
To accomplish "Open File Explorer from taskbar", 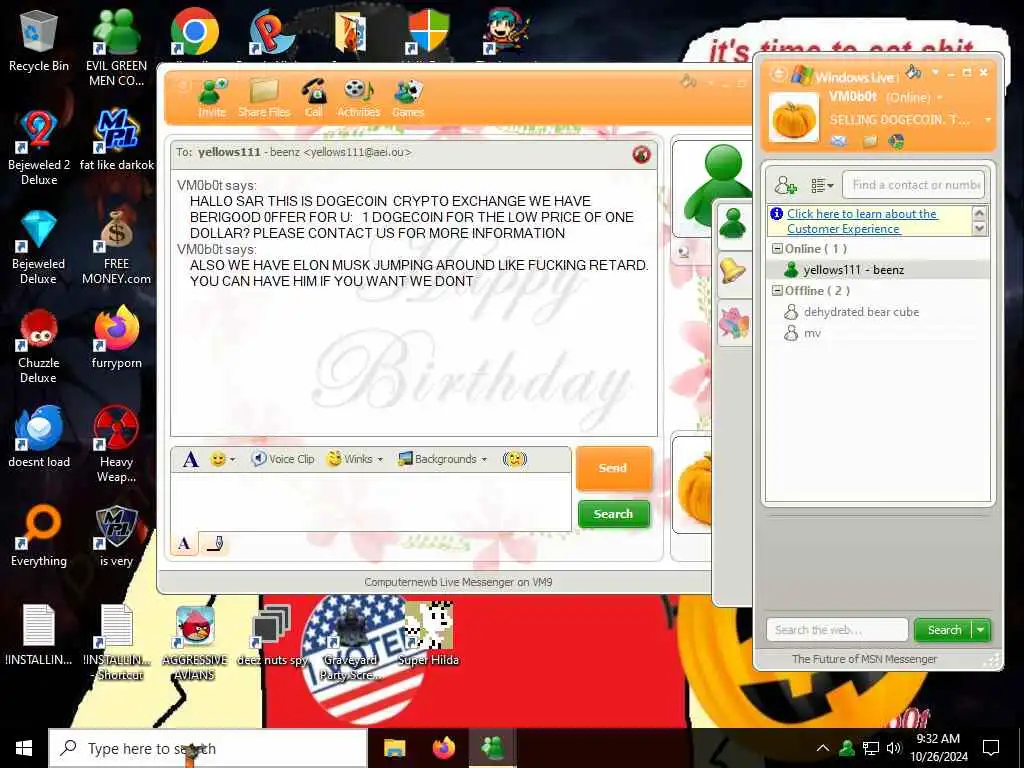I will [394, 748].
